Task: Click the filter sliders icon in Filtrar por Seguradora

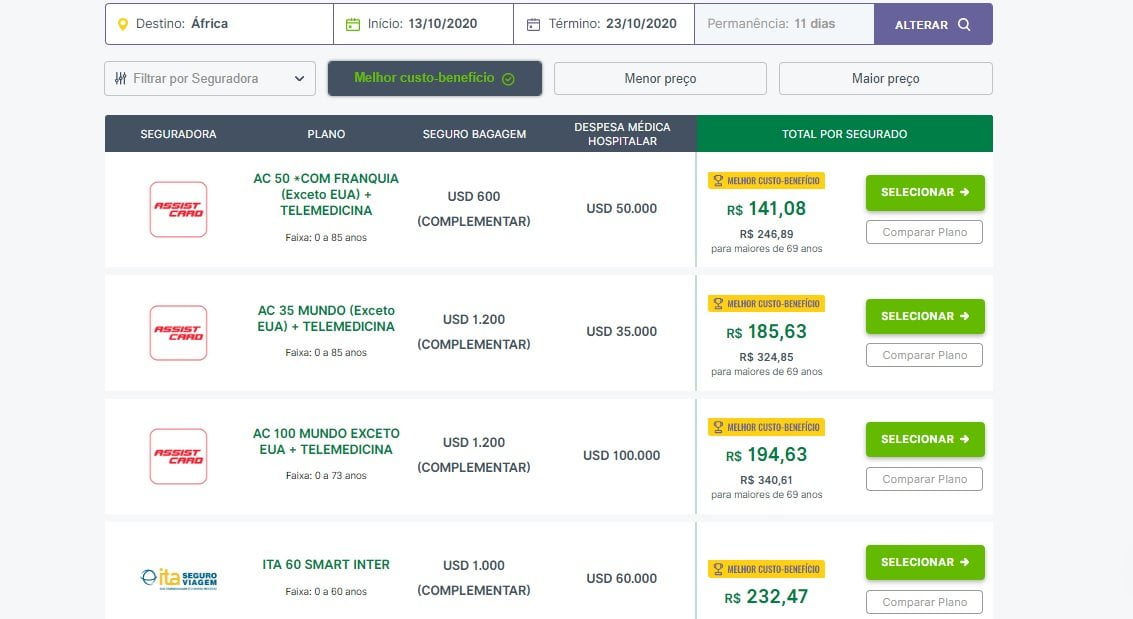Action: pyautogui.click(x=121, y=78)
